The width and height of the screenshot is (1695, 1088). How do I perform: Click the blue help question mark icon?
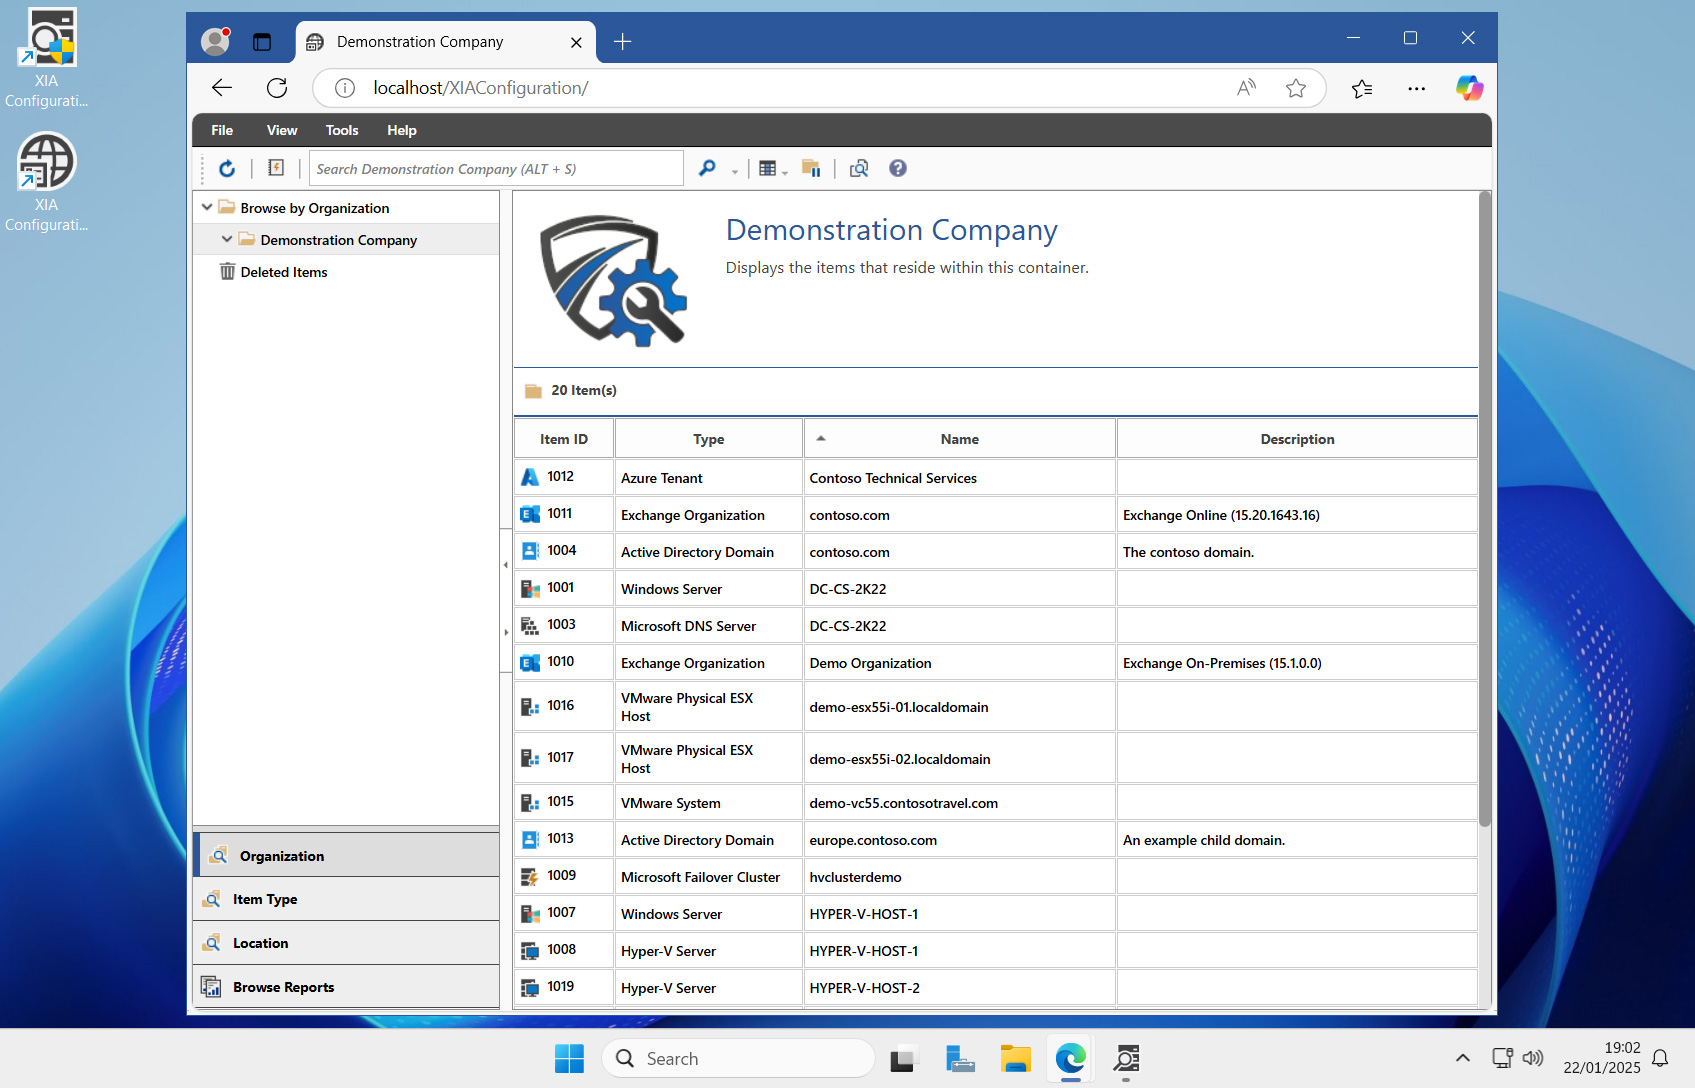coord(897,169)
